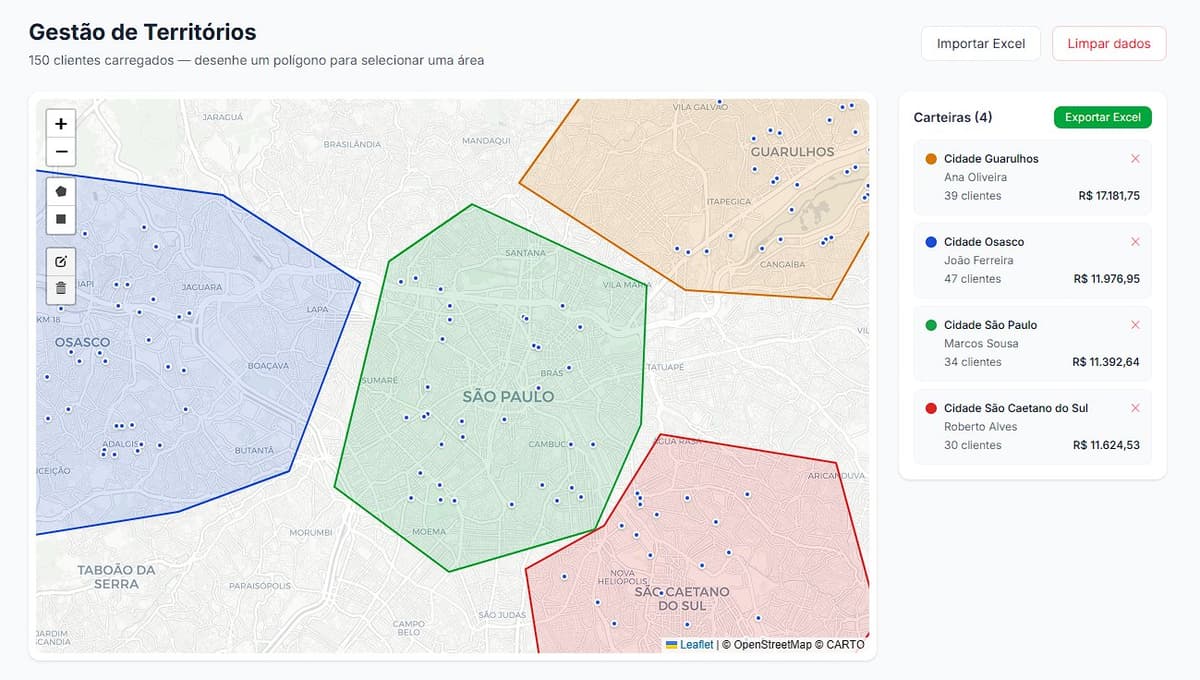The image size is (1200, 680).
Task: Export portfolios with Exportar Excel
Action: (1102, 118)
